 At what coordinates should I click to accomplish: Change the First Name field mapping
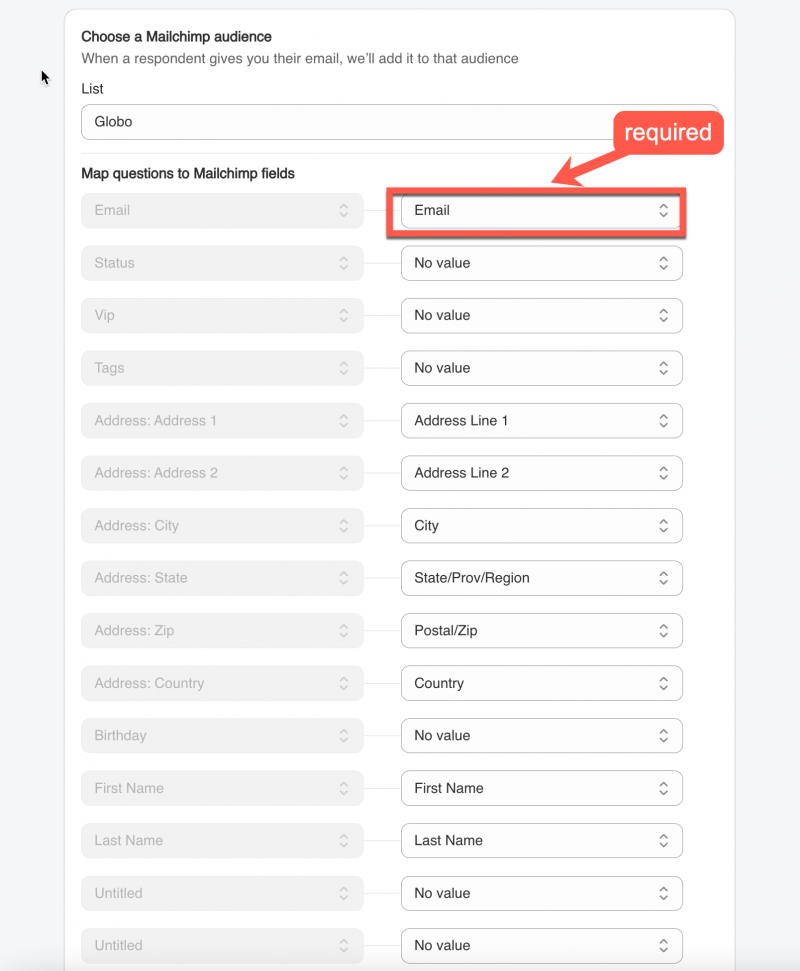click(x=540, y=788)
